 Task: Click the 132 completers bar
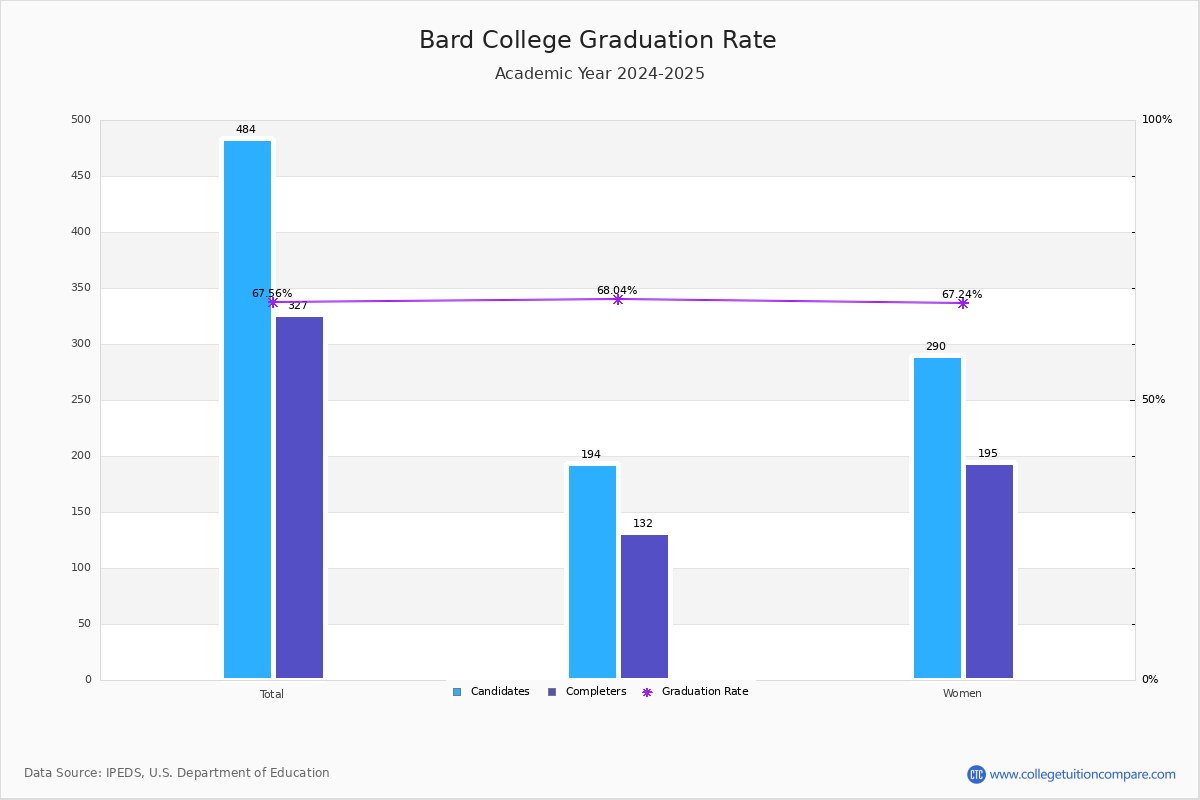coord(644,606)
